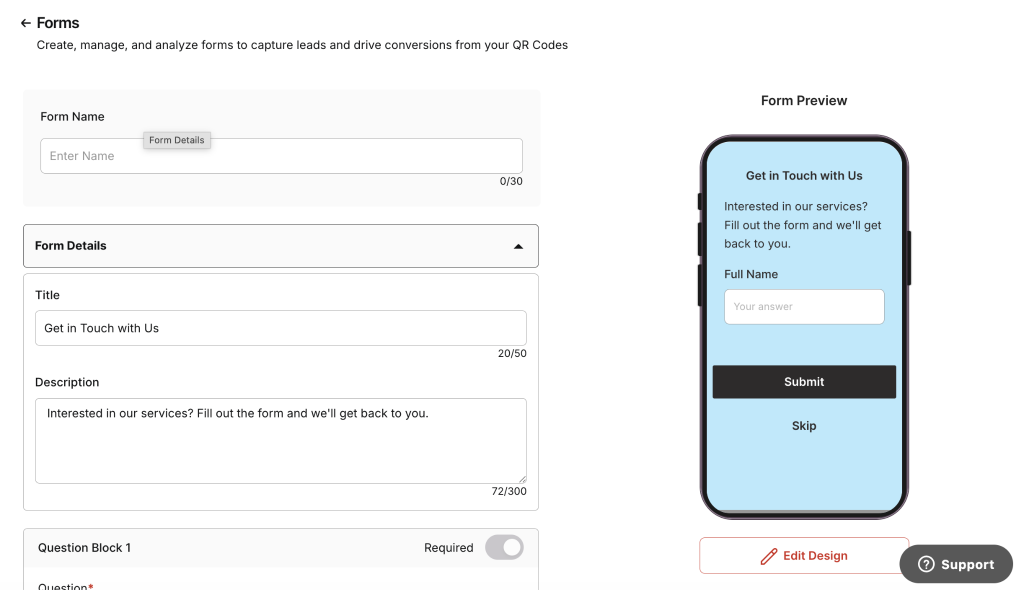
Task: Click Submit button in form preview
Action: point(804,382)
